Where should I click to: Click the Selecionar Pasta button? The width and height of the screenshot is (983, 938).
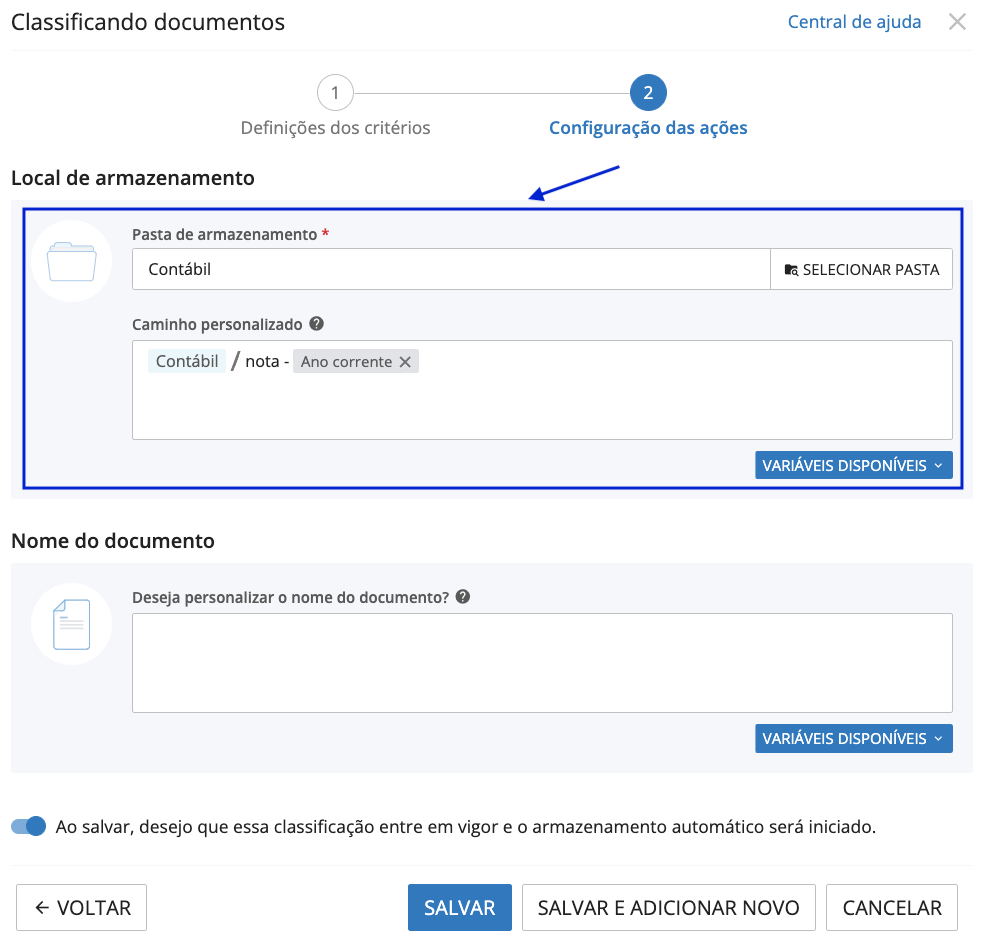861,269
